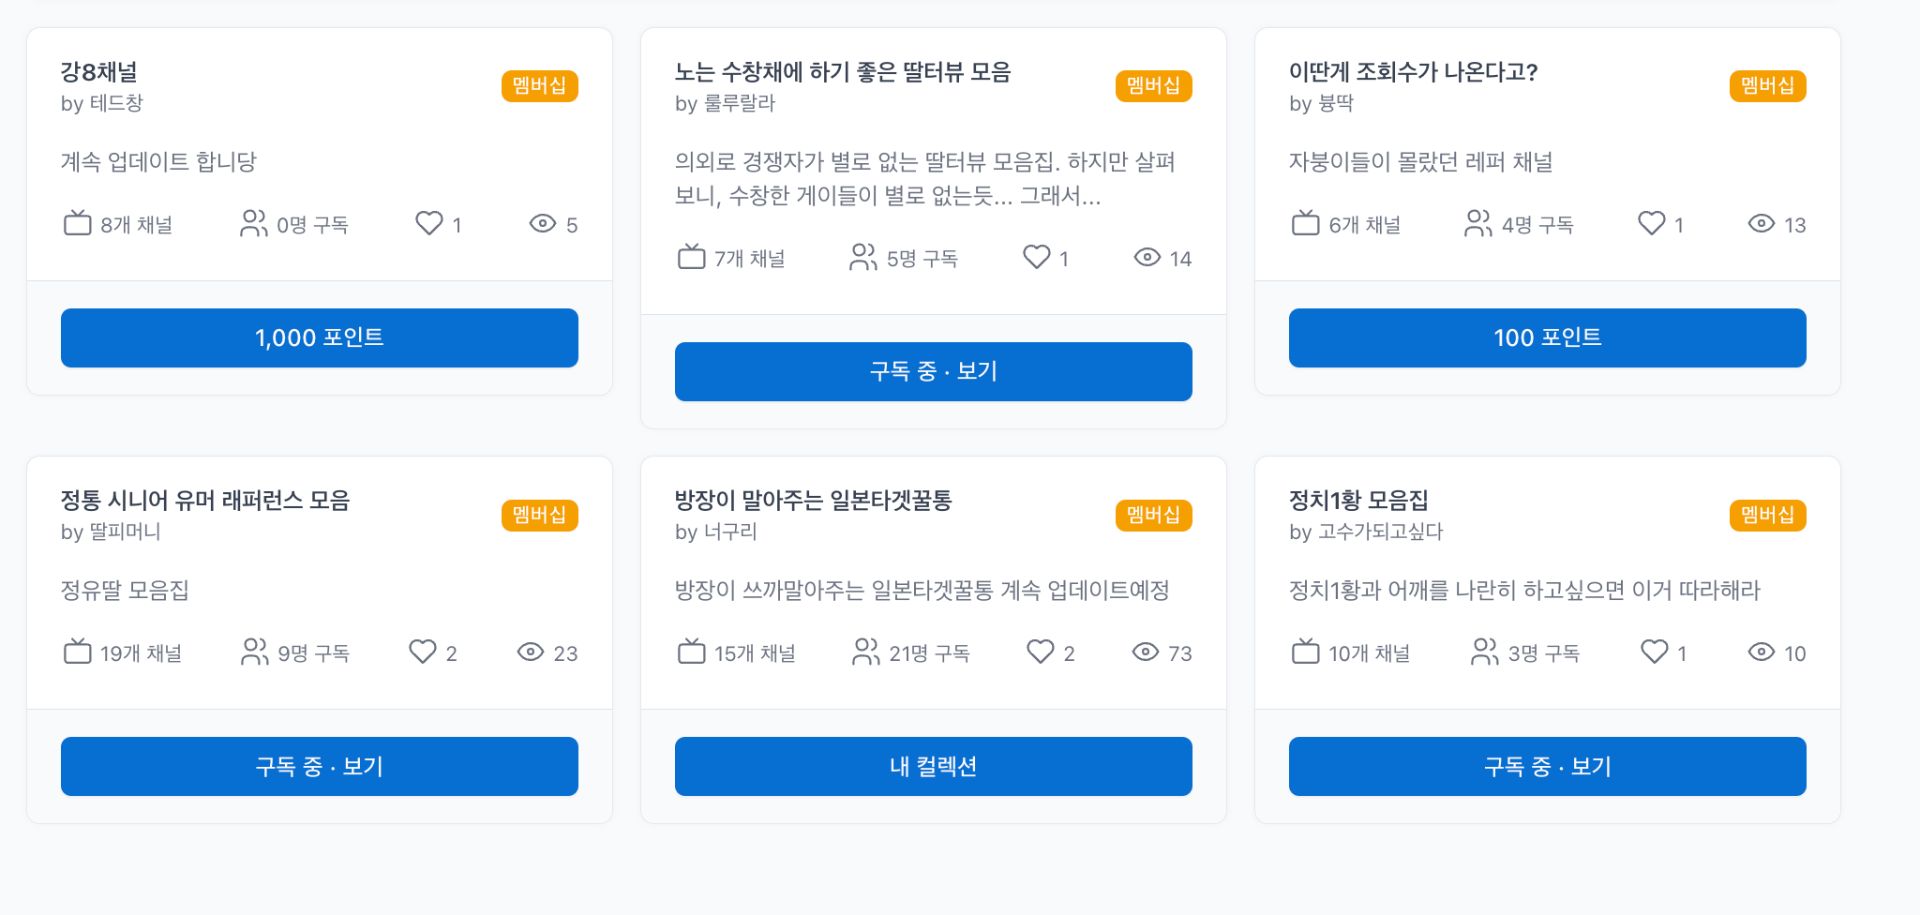View subscribed 정치1황 모음집 via 구독 중 · 보기
Screen dimensions: 1920x915
click(1547, 767)
